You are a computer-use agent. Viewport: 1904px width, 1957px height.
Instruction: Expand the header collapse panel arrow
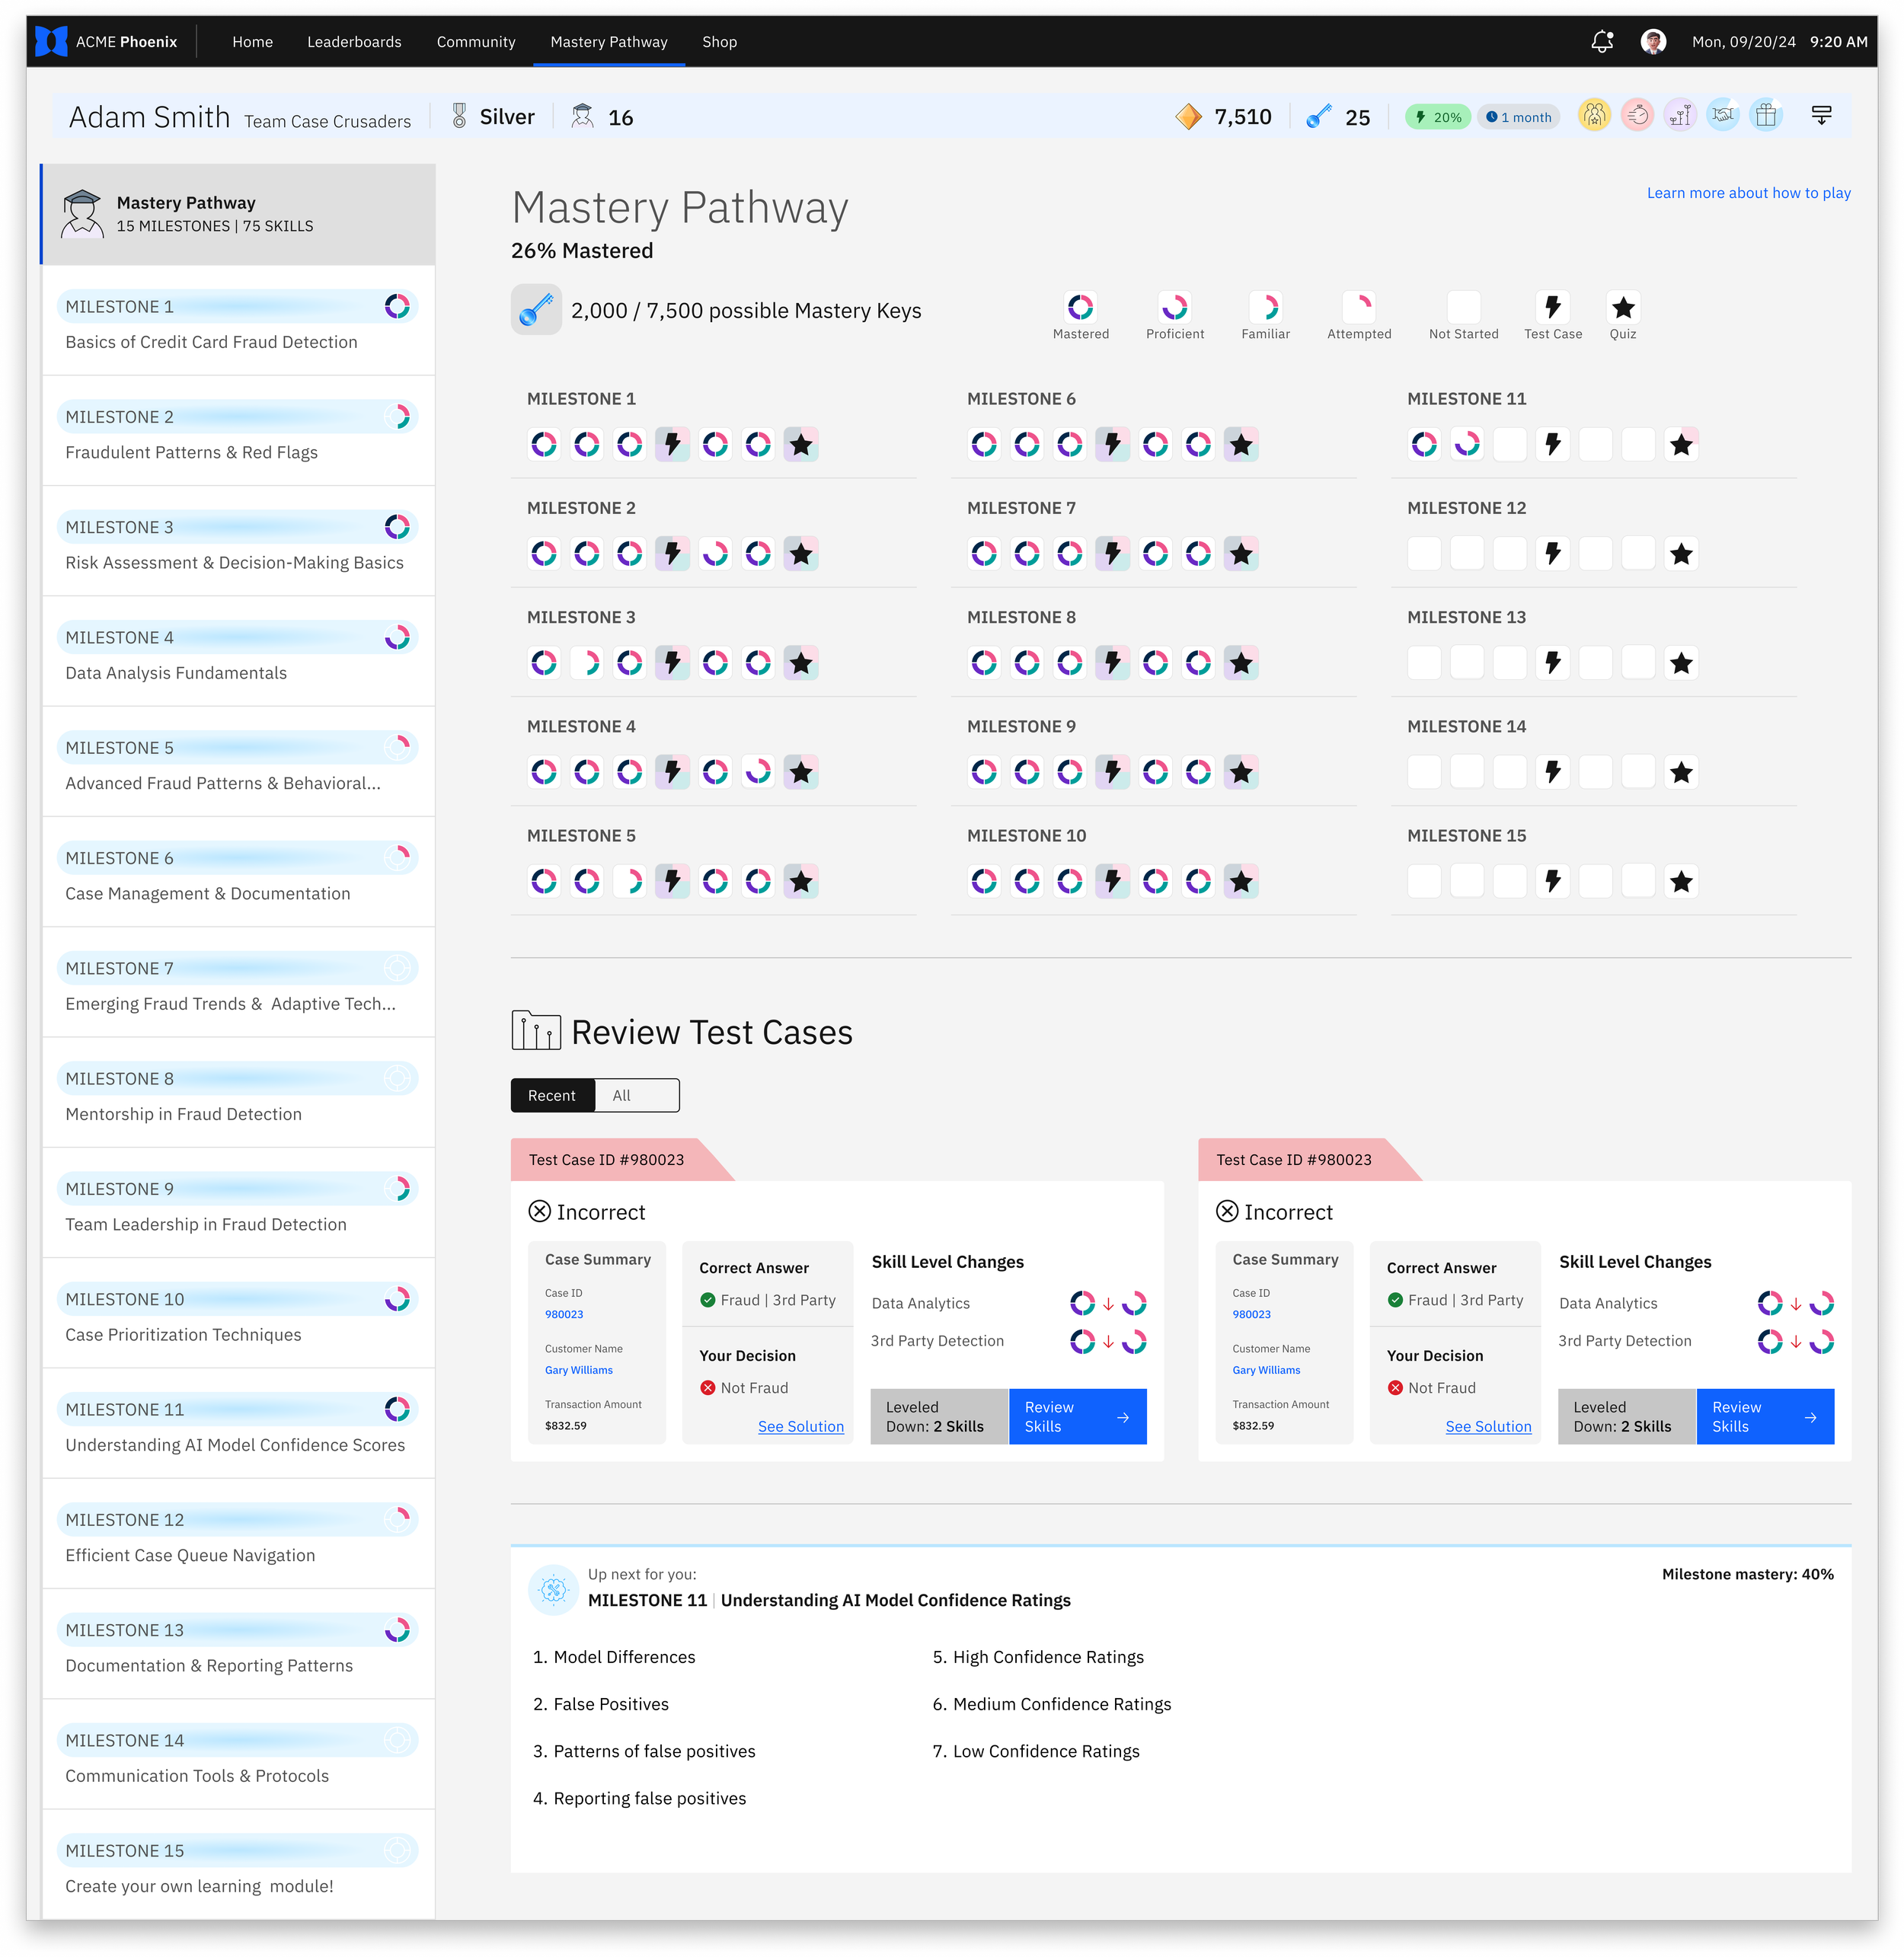(x=1821, y=116)
